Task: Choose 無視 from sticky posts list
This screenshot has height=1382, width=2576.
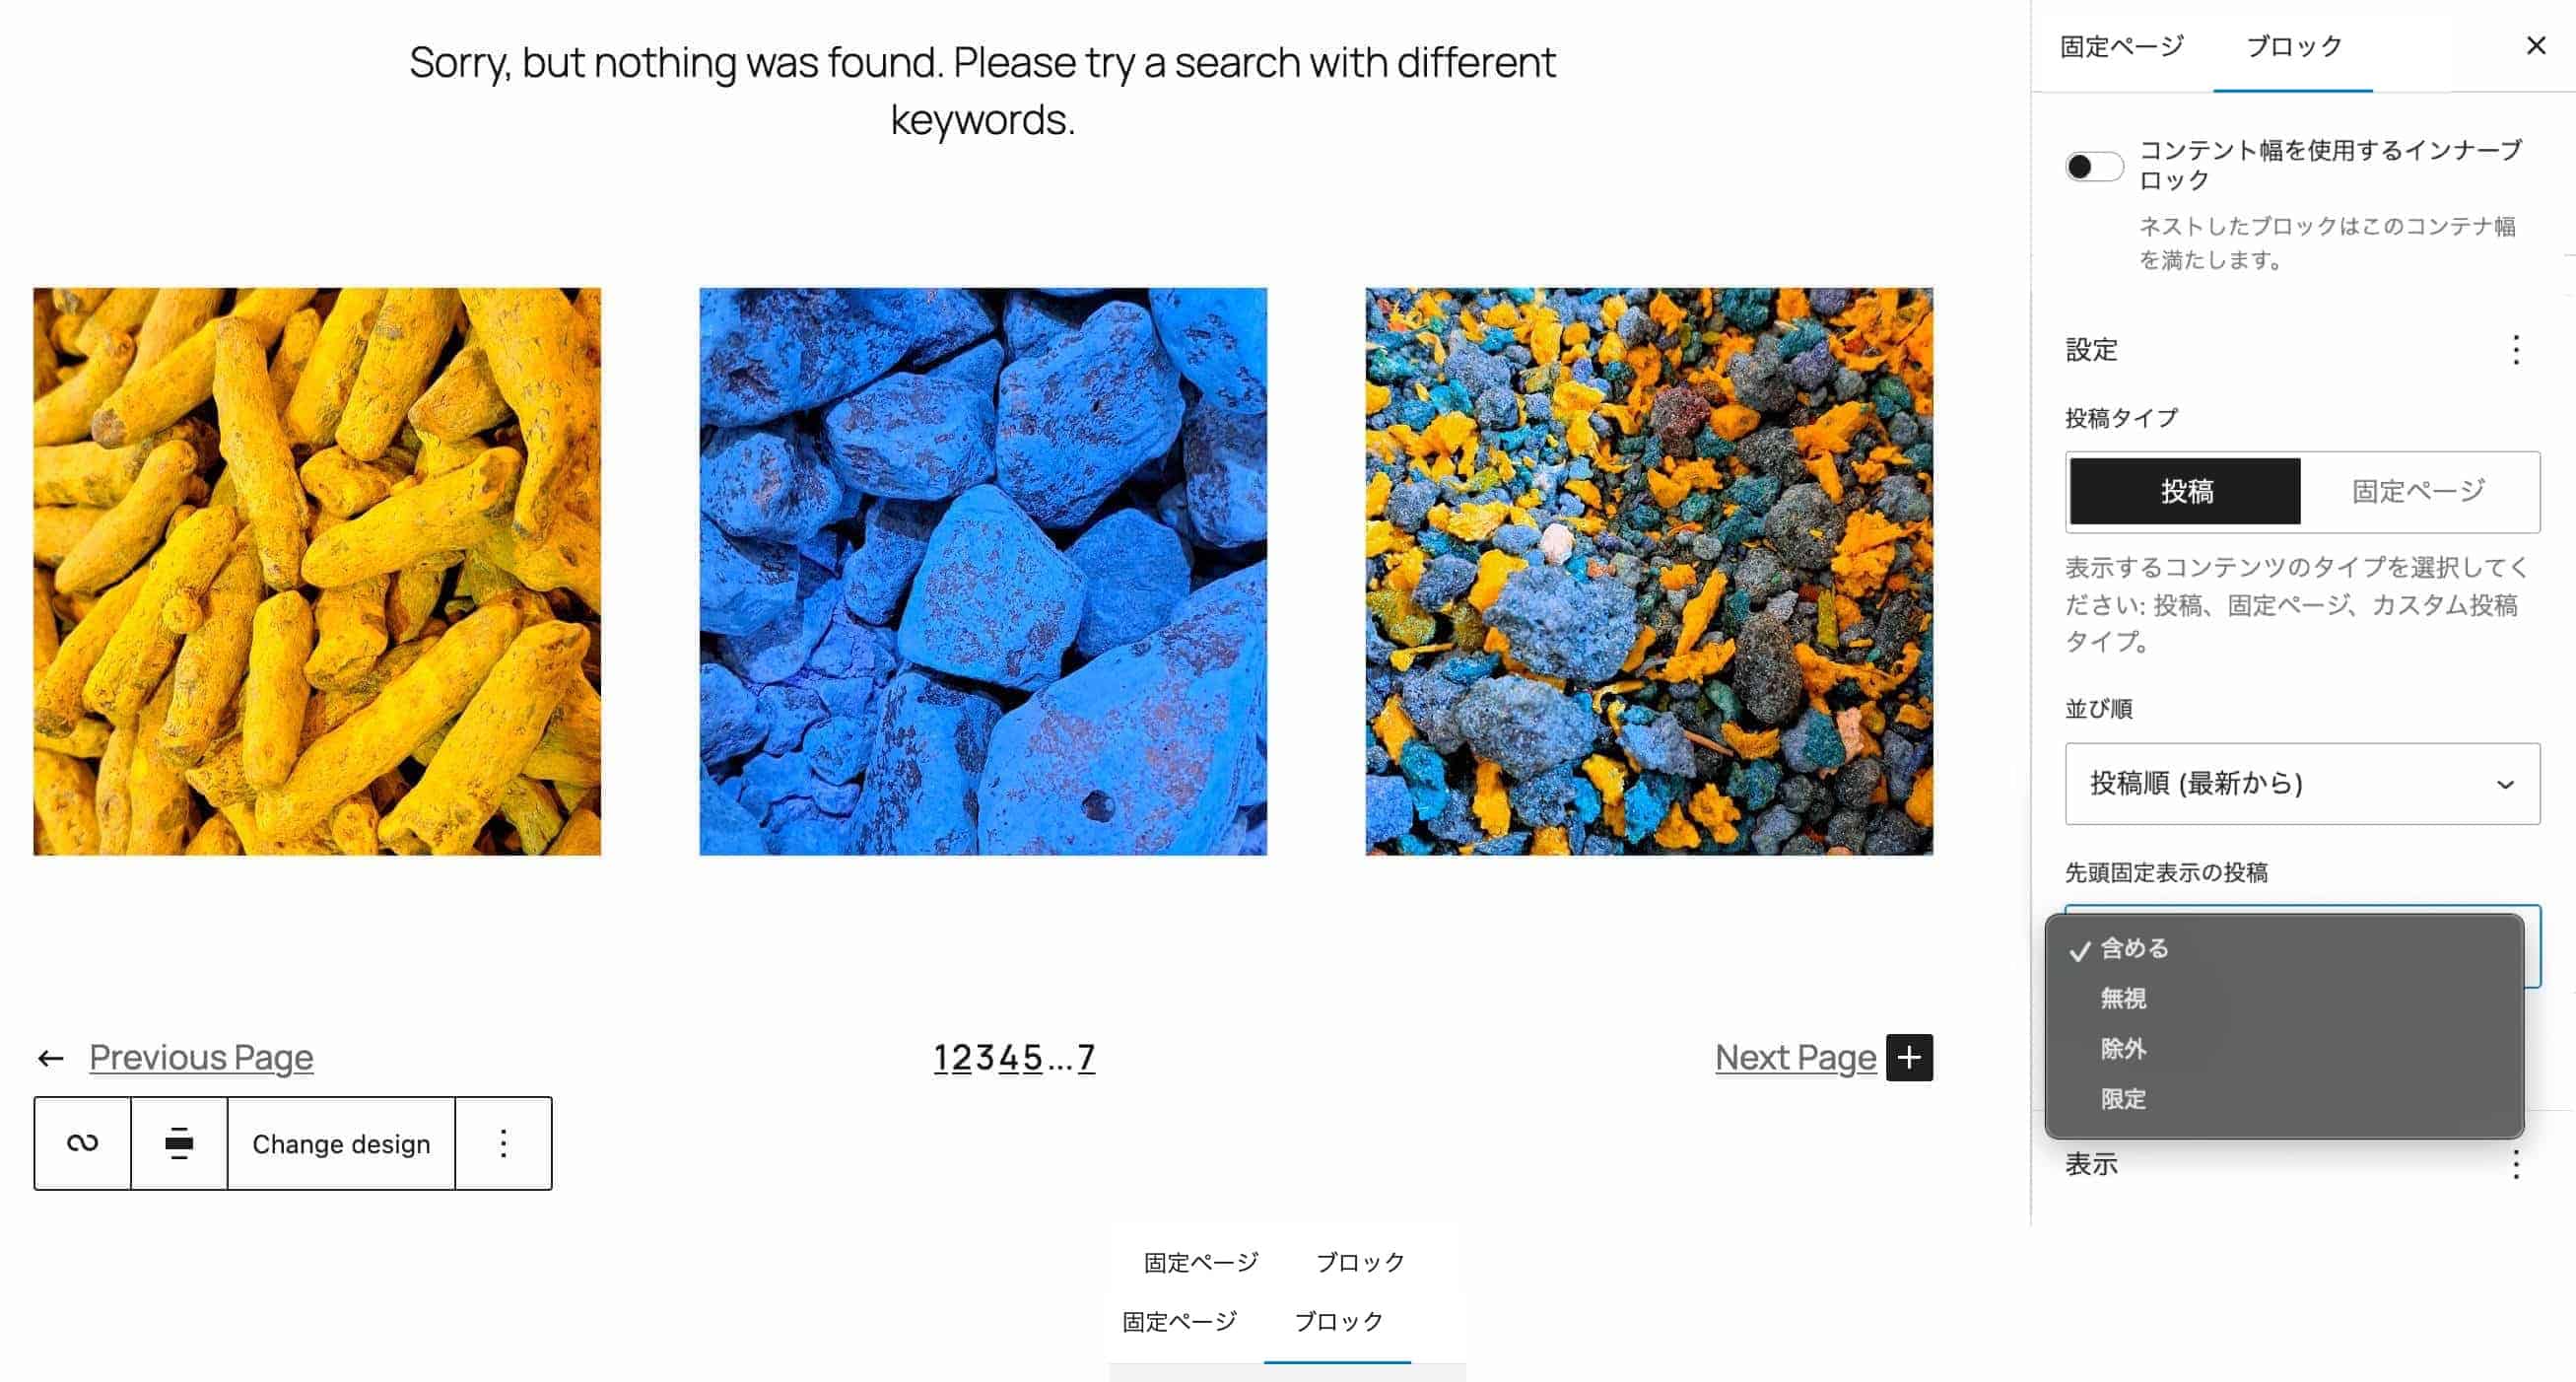Action: tap(2123, 998)
